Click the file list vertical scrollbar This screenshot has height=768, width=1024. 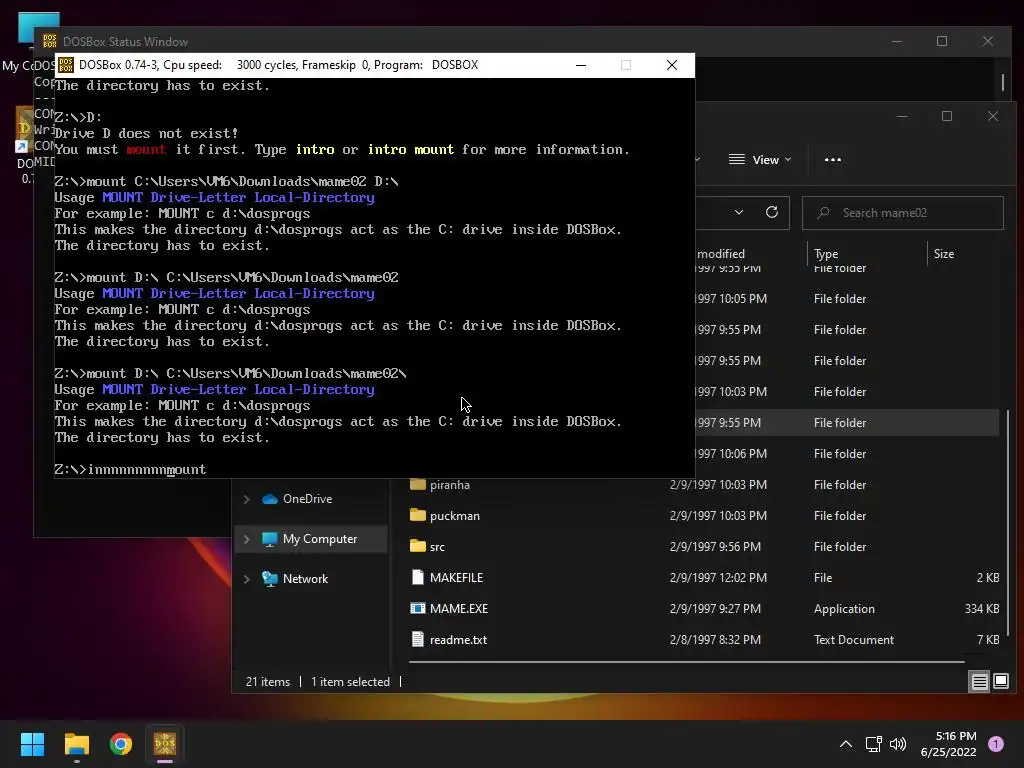pyautogui.click(x=1008, y=522)
